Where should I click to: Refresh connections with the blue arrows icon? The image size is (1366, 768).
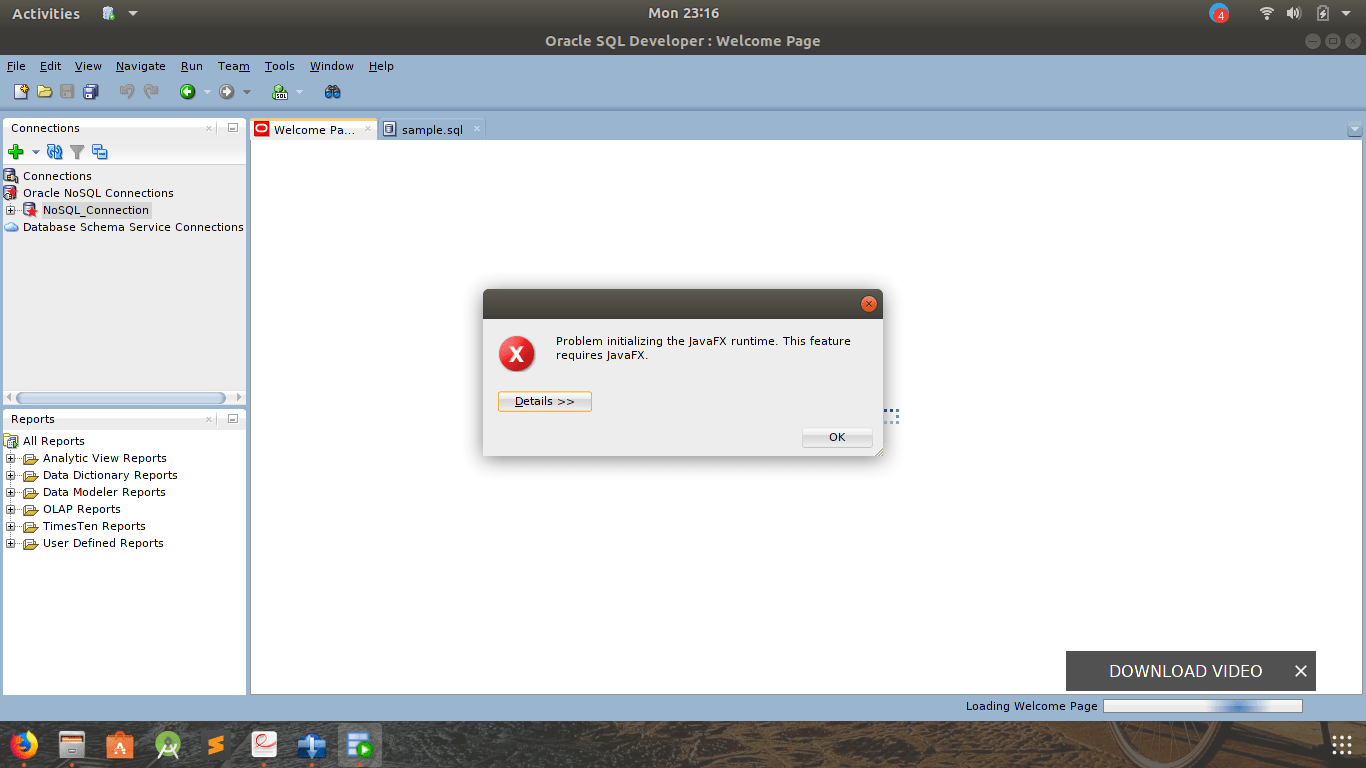click(x=55, y=152)
